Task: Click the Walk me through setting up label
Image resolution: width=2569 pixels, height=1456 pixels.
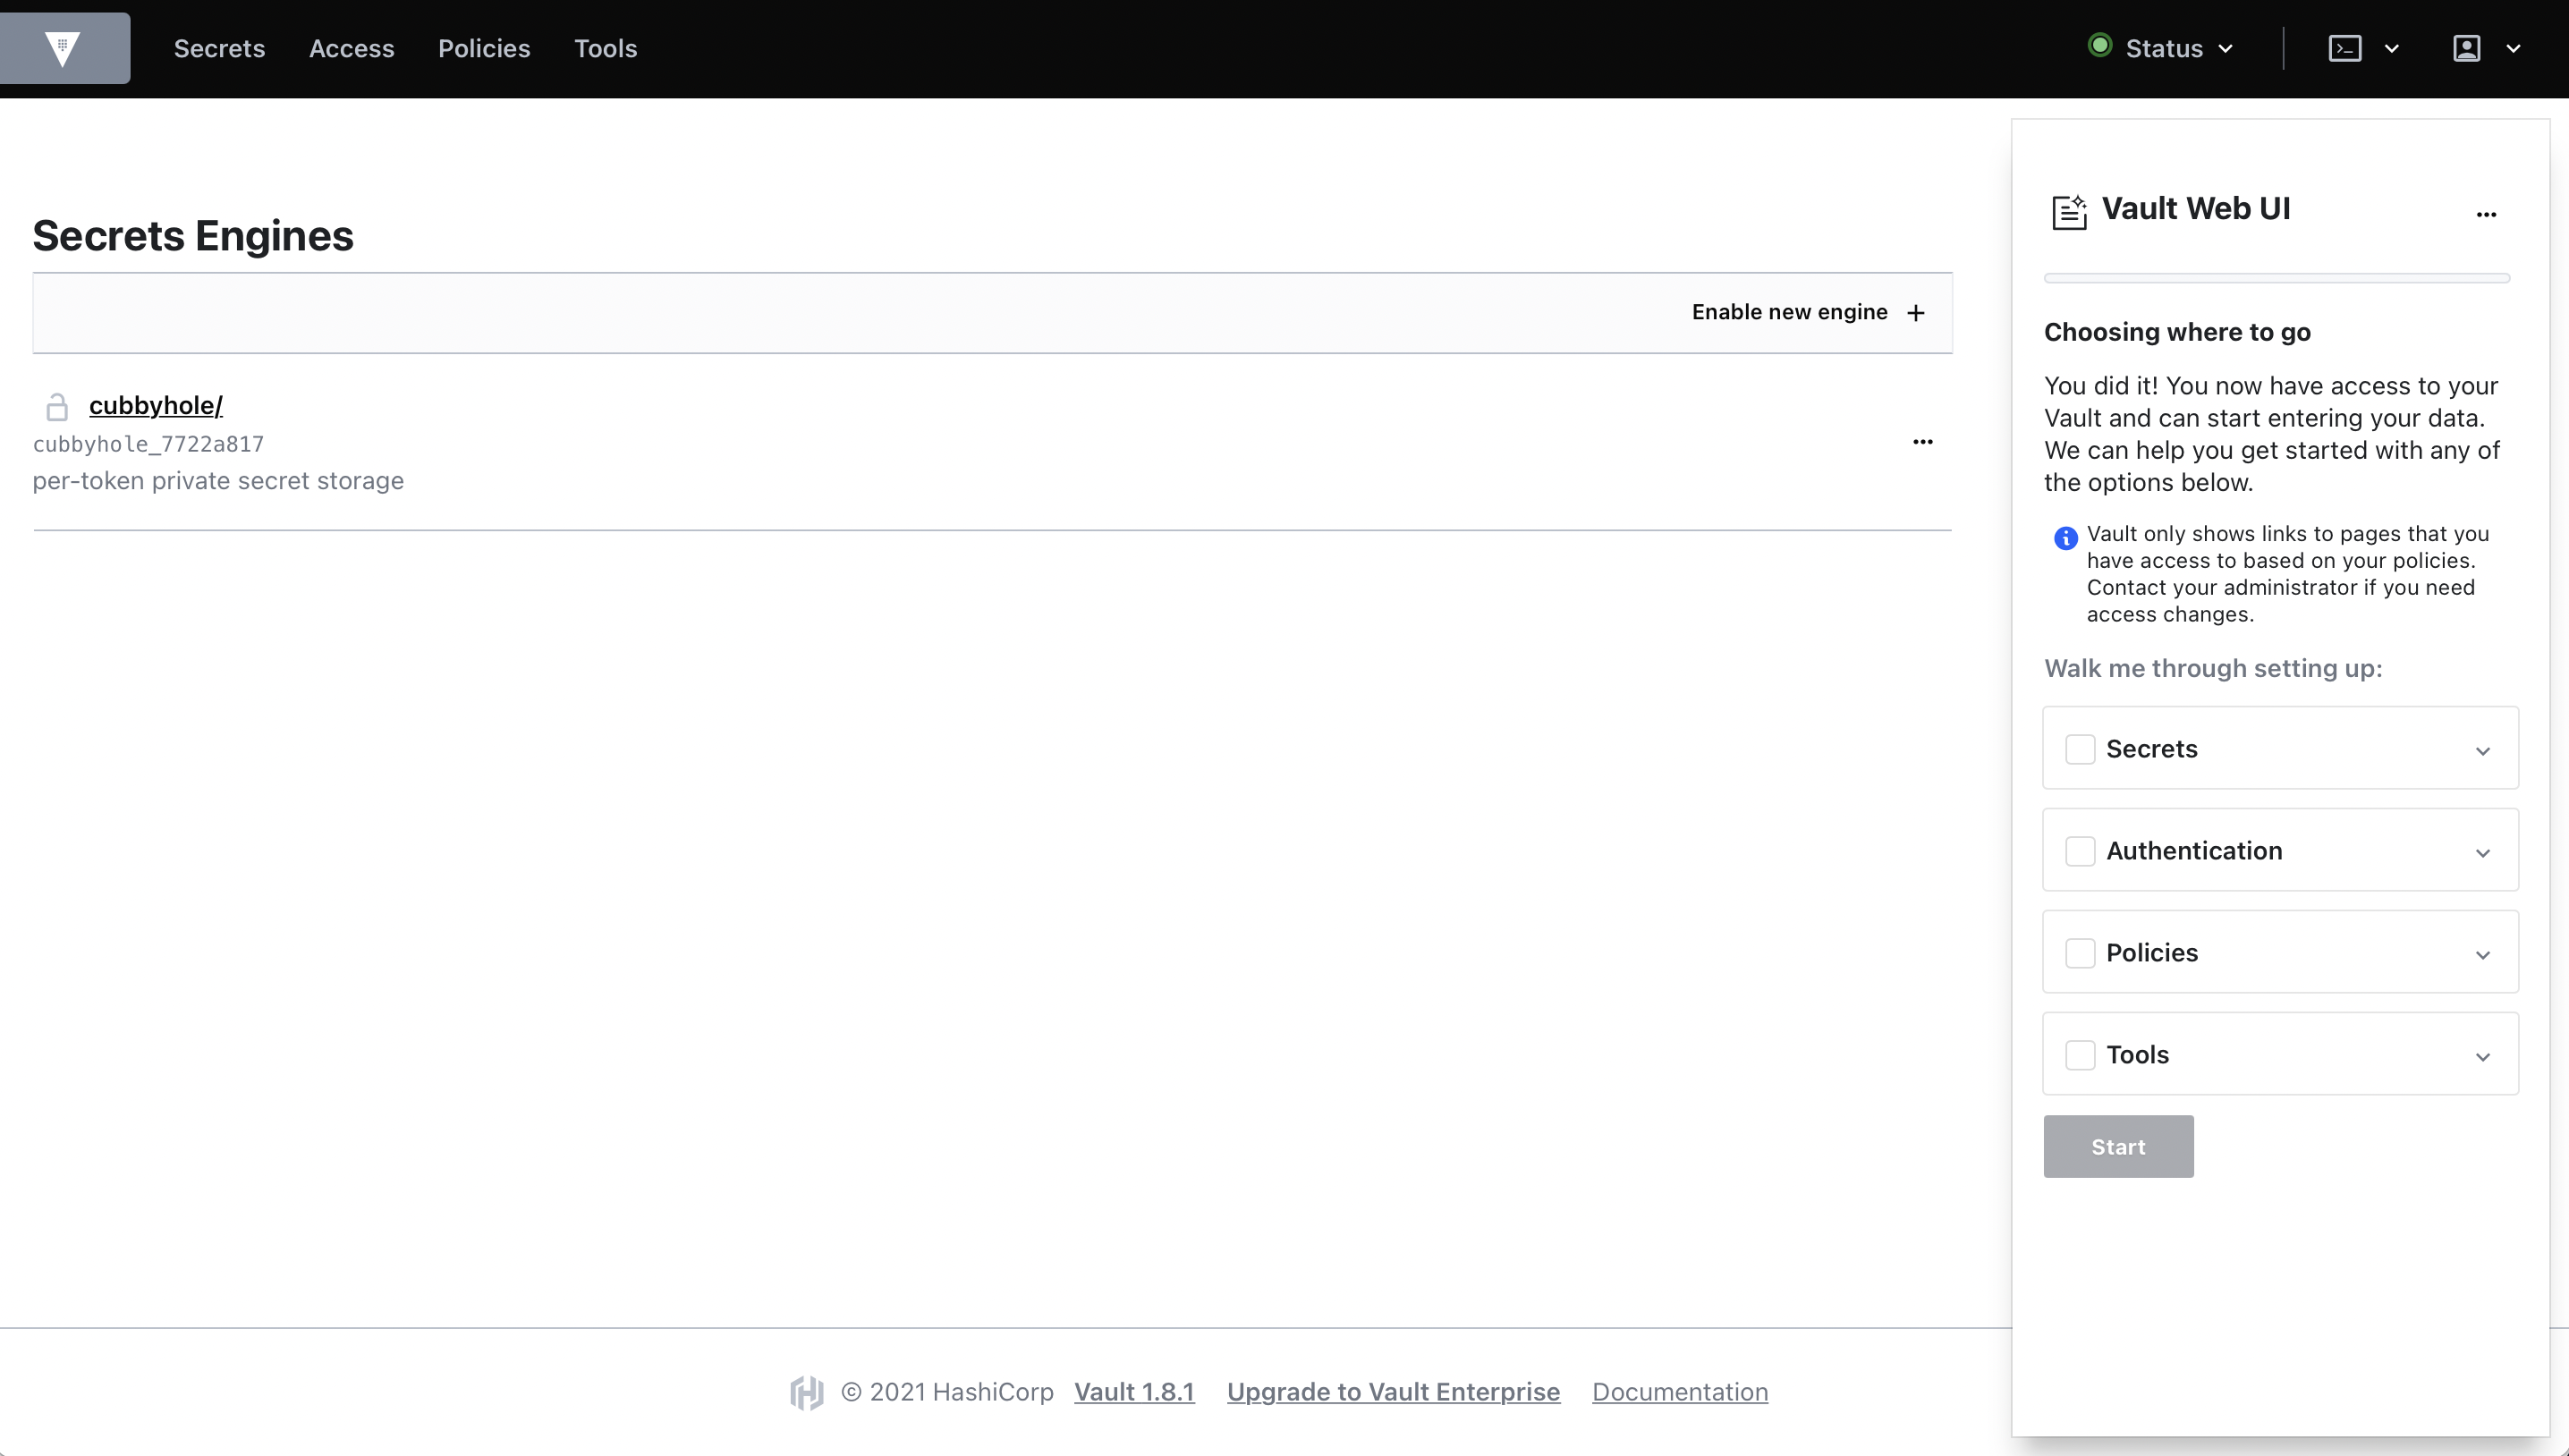Action: click(x=2213, y=668)
